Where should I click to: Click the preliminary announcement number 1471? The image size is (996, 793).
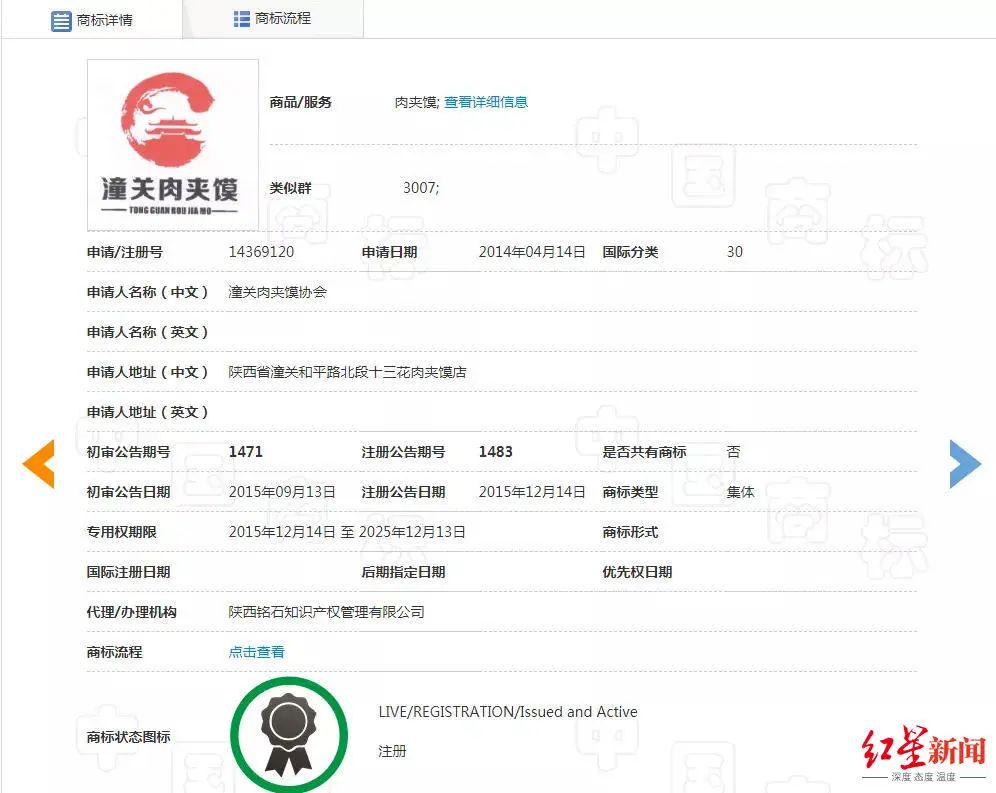coord(245,452)
